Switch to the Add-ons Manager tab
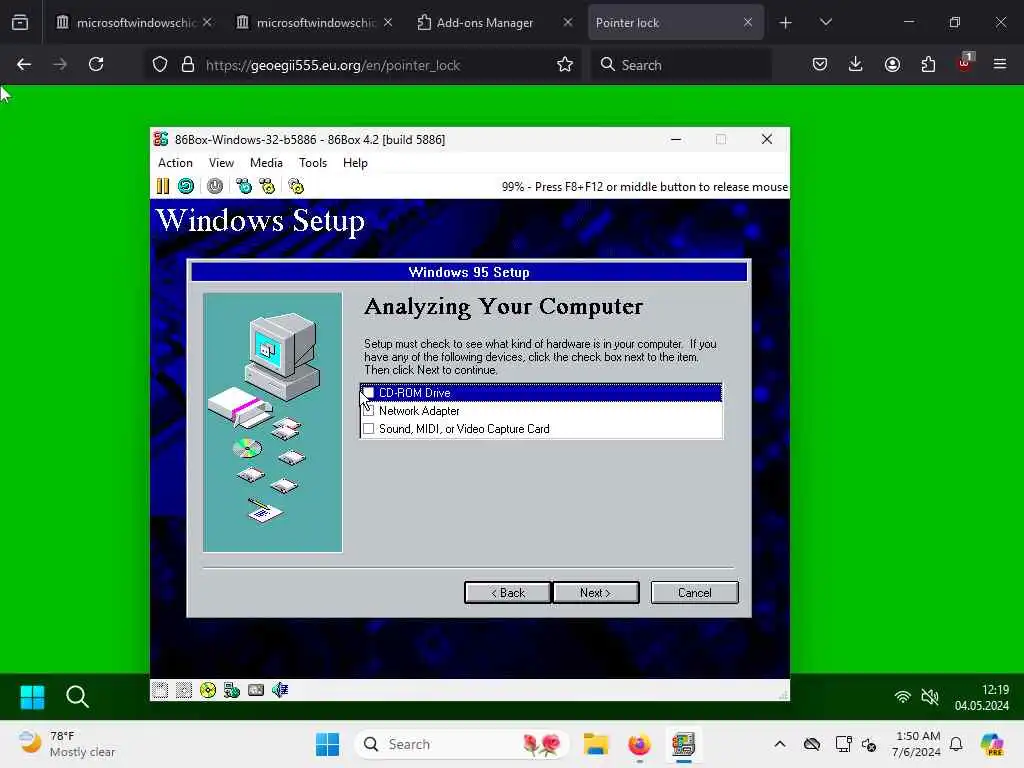This screenshot has height=768, width=1024. point(493,23)
